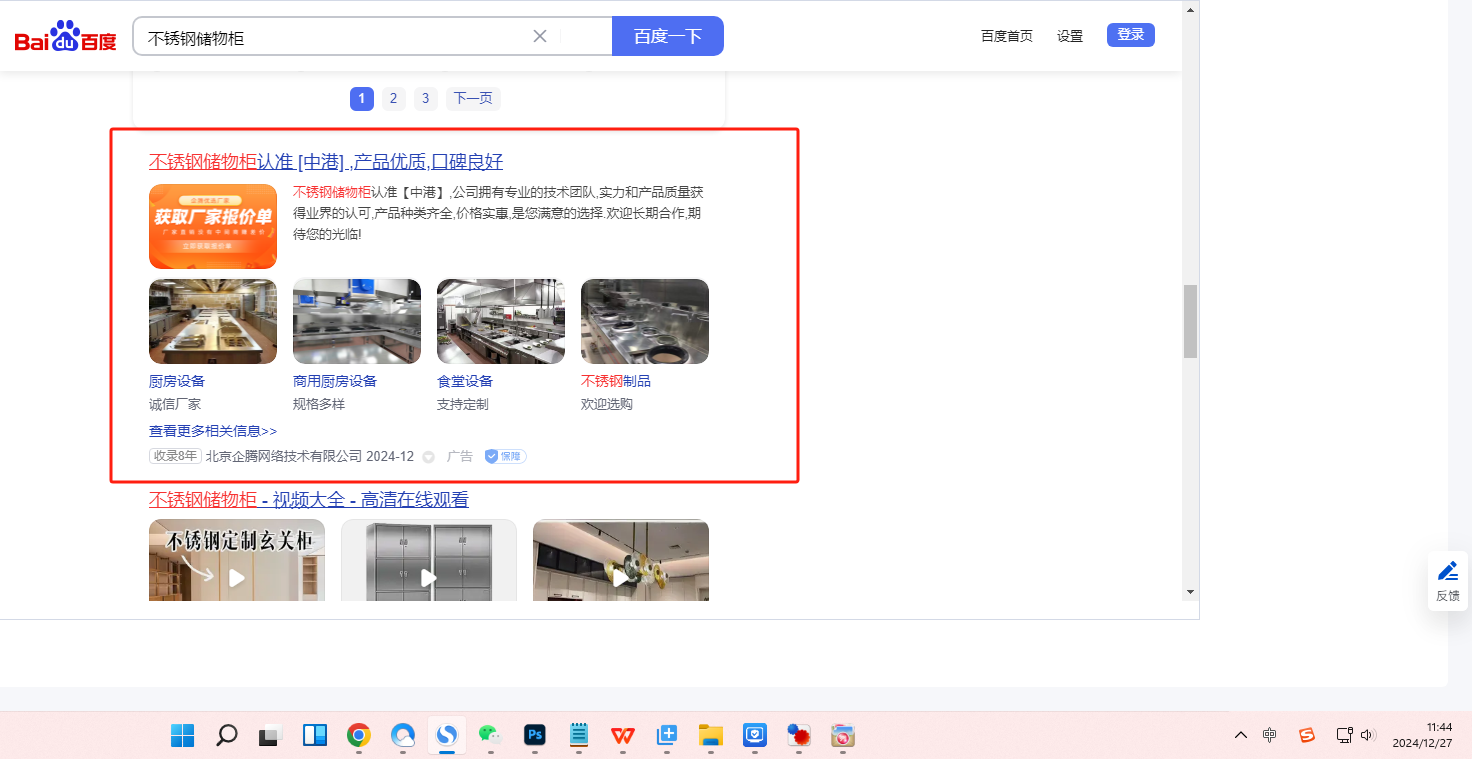Click the 保障 shield badge
Screen dimensions: 1472x759
[x=505, y=456]
